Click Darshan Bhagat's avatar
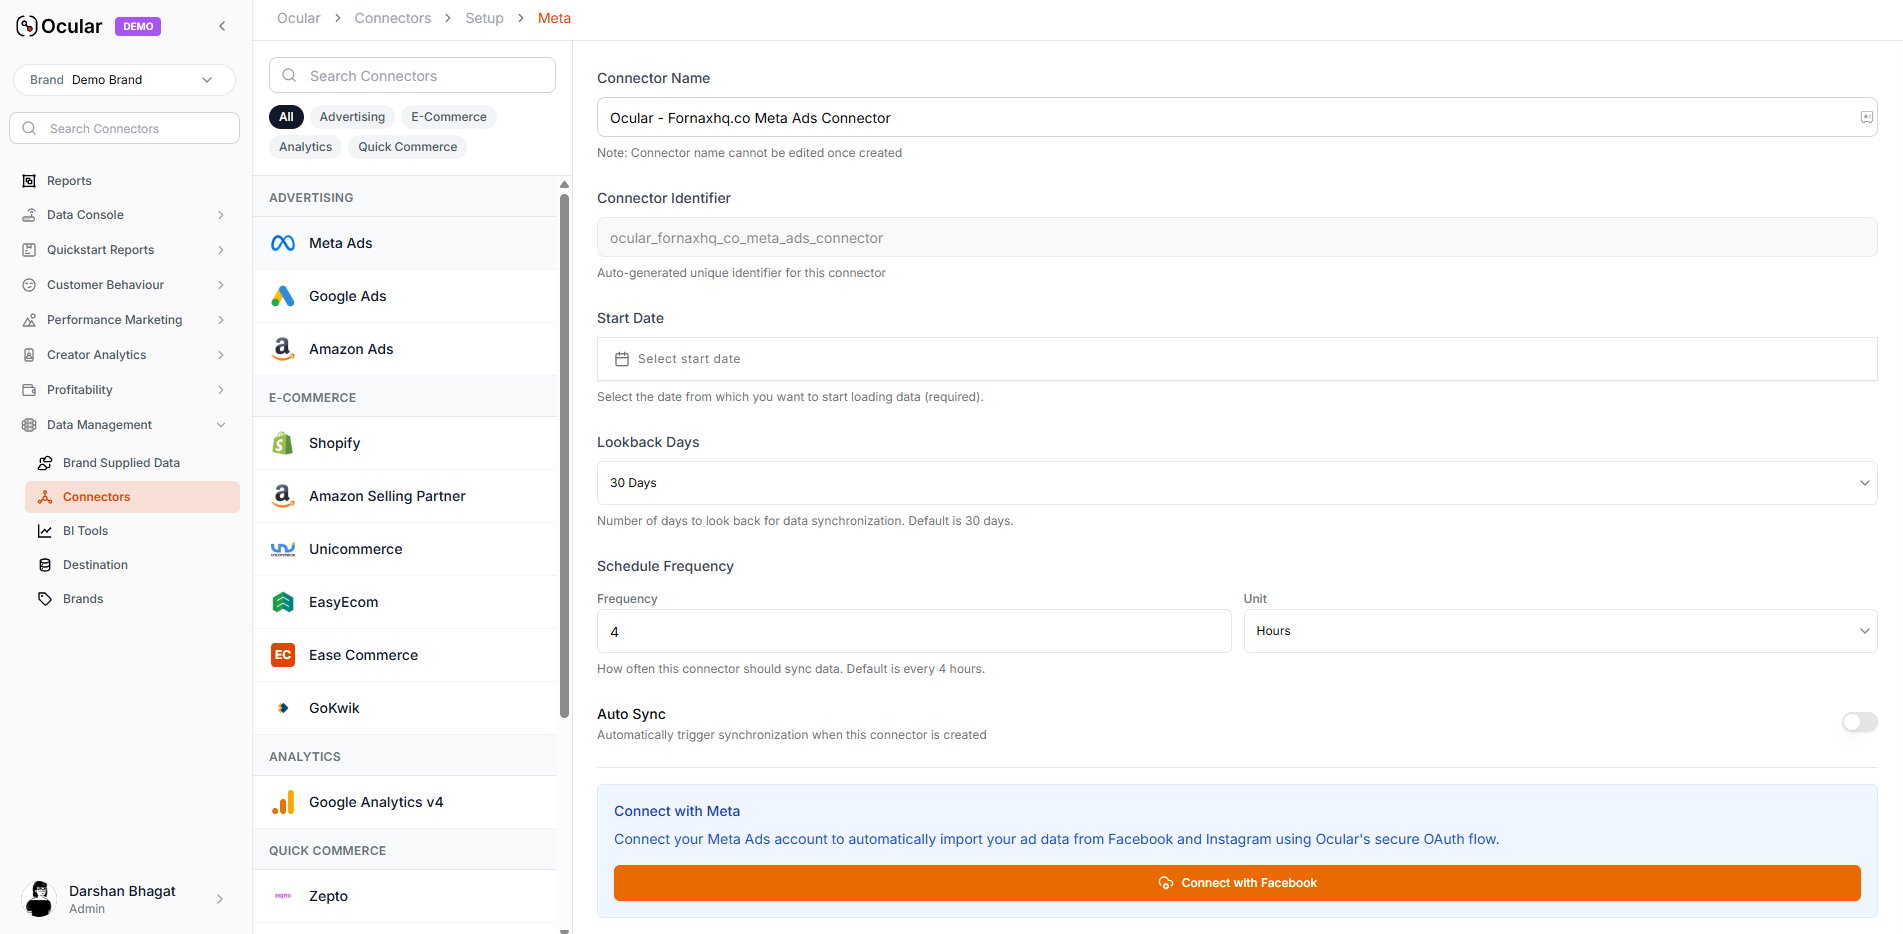 [39, 898]
